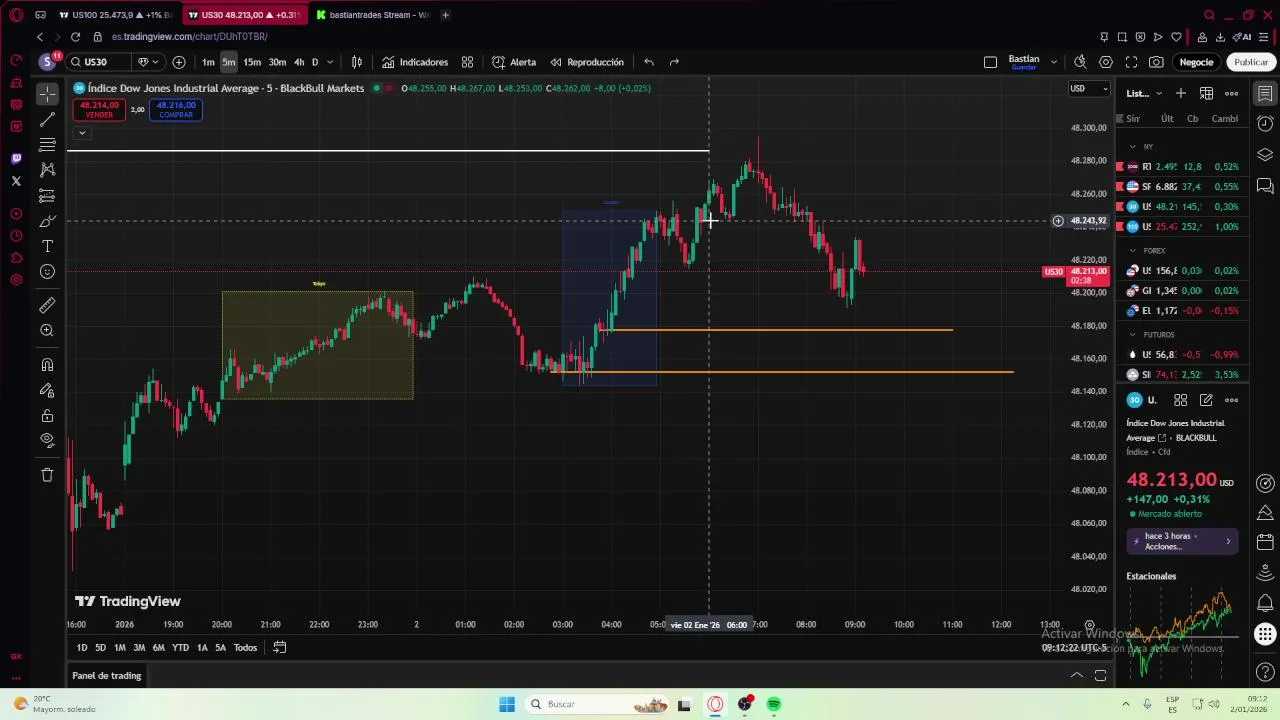
Task: Open chart settings hexagon icon
Action: [1106, 62]
